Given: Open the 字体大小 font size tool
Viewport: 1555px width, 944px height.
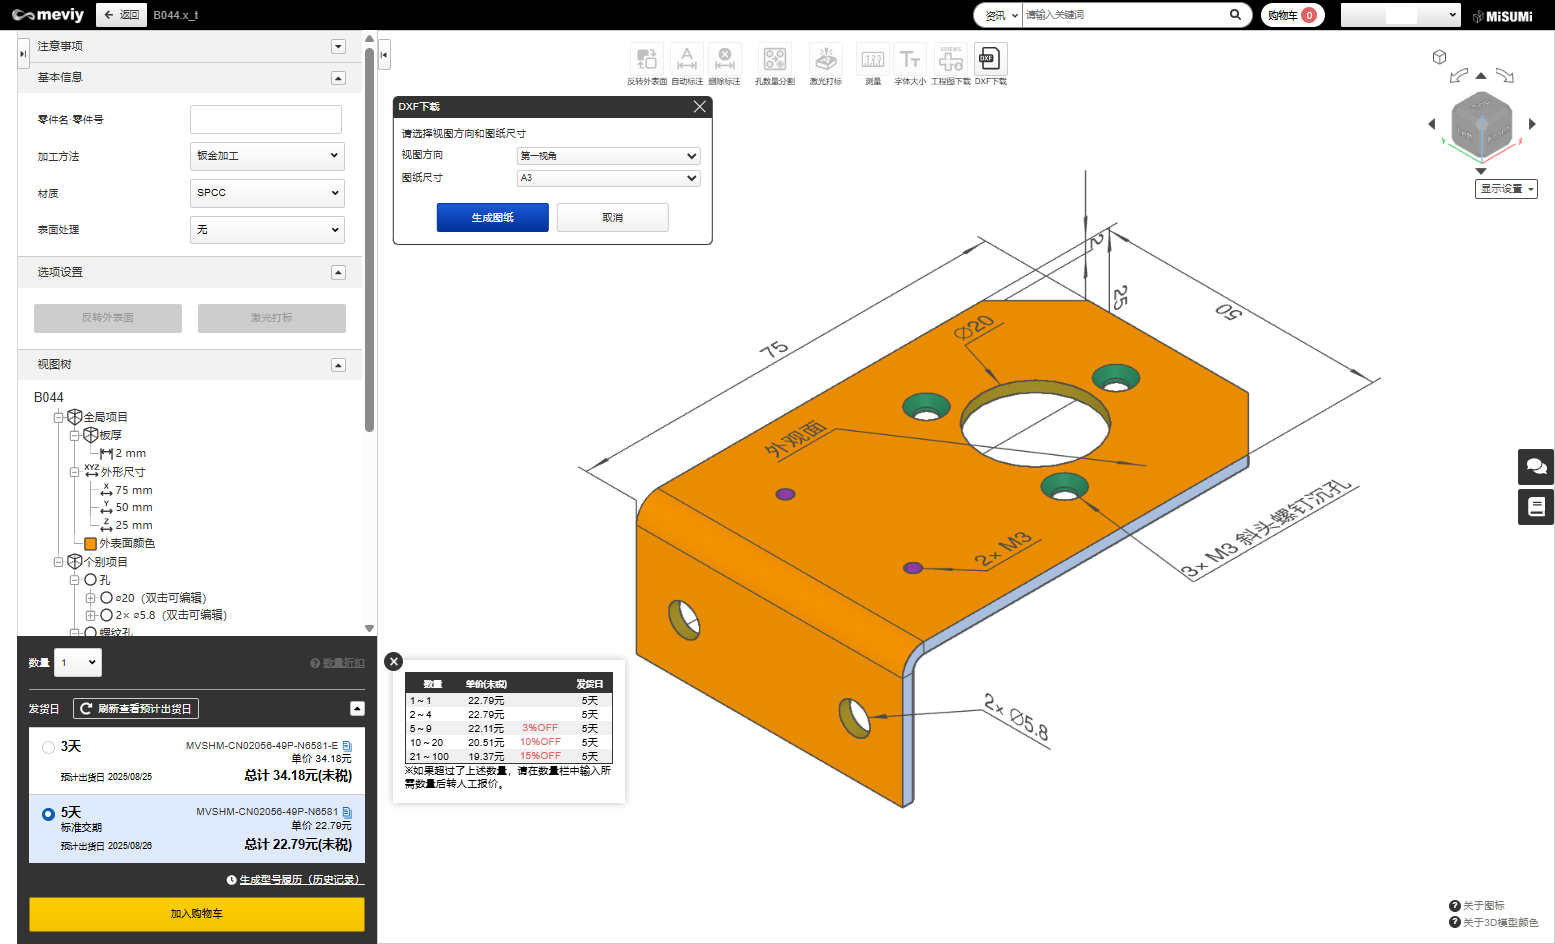Looking at the screenshot, I should point(909,59).
